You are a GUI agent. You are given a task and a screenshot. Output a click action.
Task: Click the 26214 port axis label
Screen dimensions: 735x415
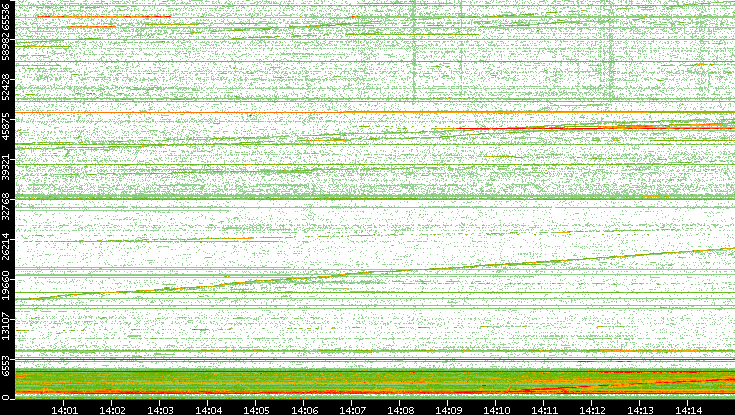pos(5,246)
